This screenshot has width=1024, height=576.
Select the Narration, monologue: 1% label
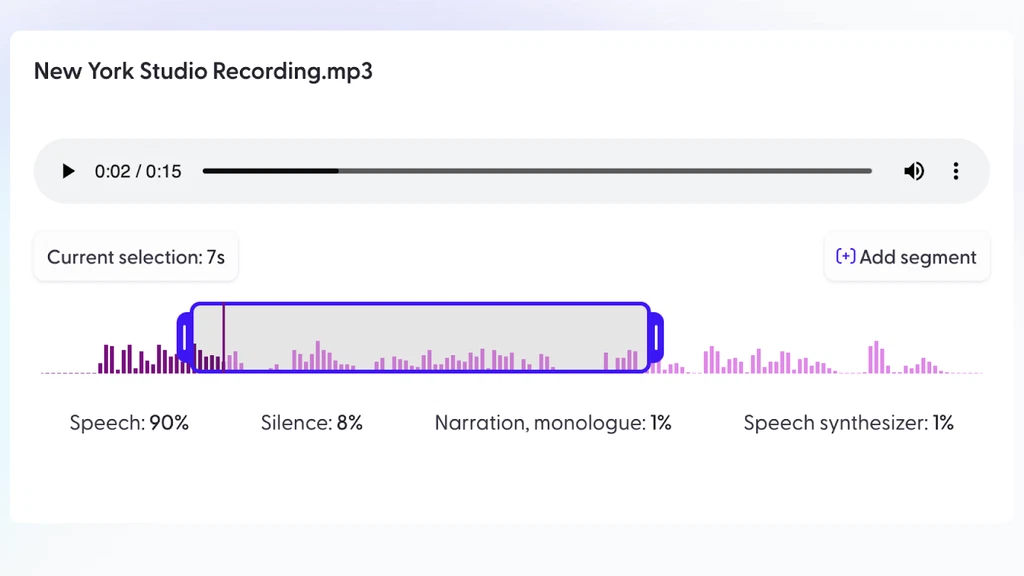tap(552, 423)
